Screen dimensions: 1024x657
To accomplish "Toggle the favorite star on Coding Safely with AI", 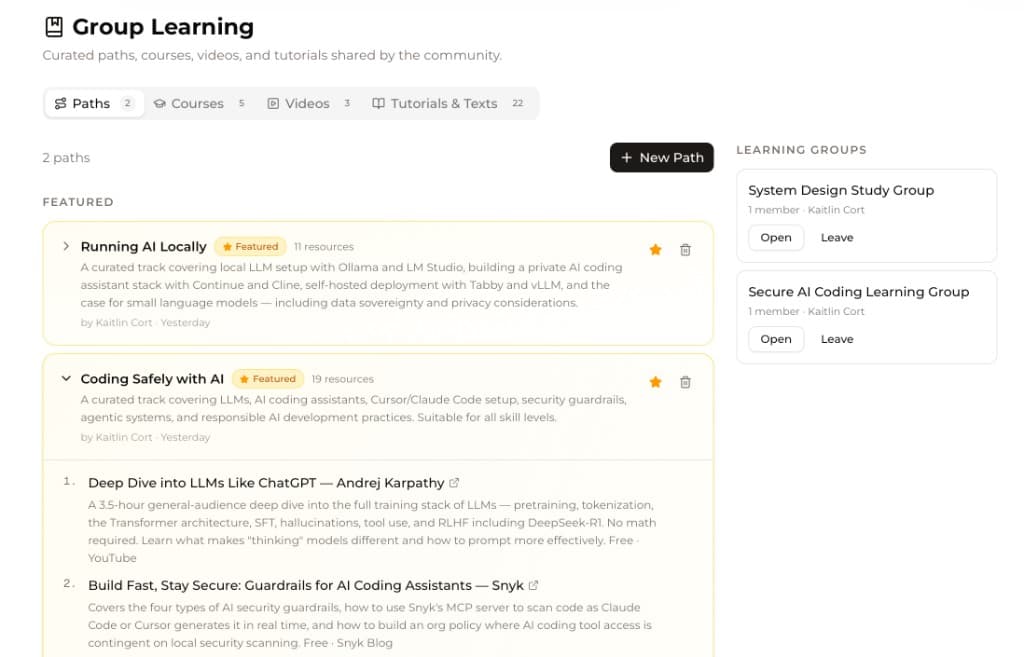I will coord(655,381).
